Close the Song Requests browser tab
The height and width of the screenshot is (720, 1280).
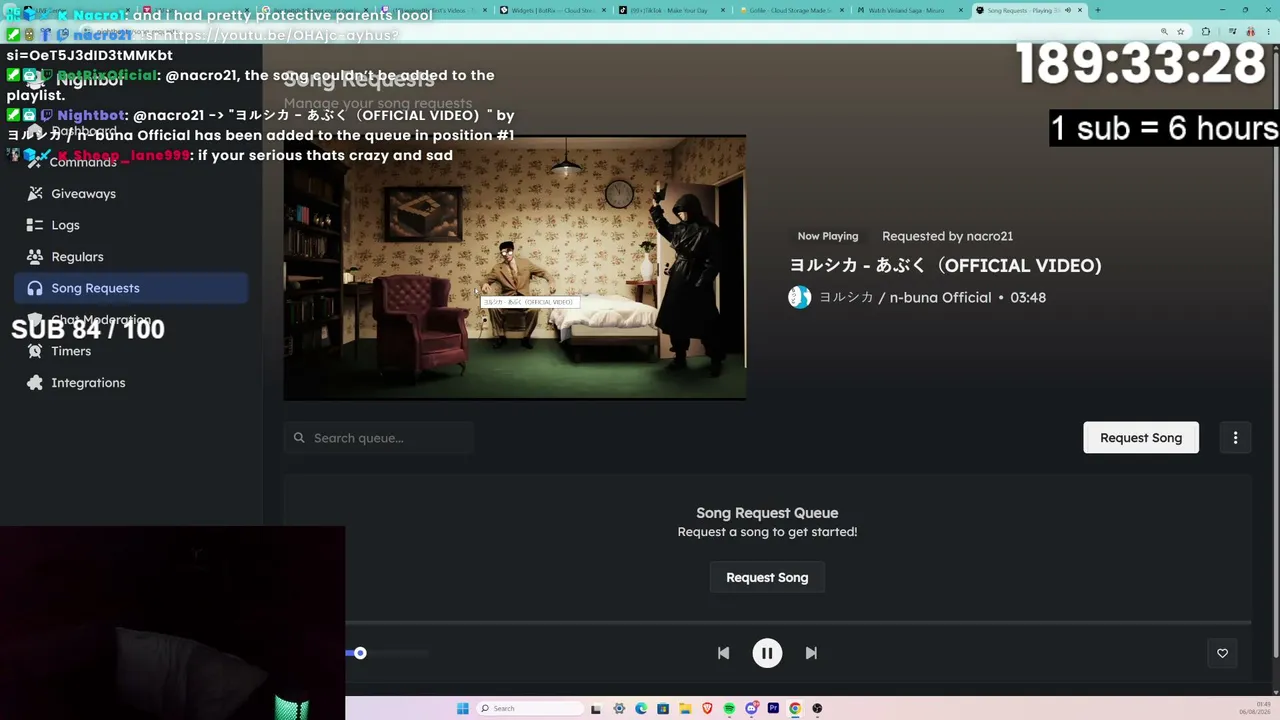[x=1080, y=10]
